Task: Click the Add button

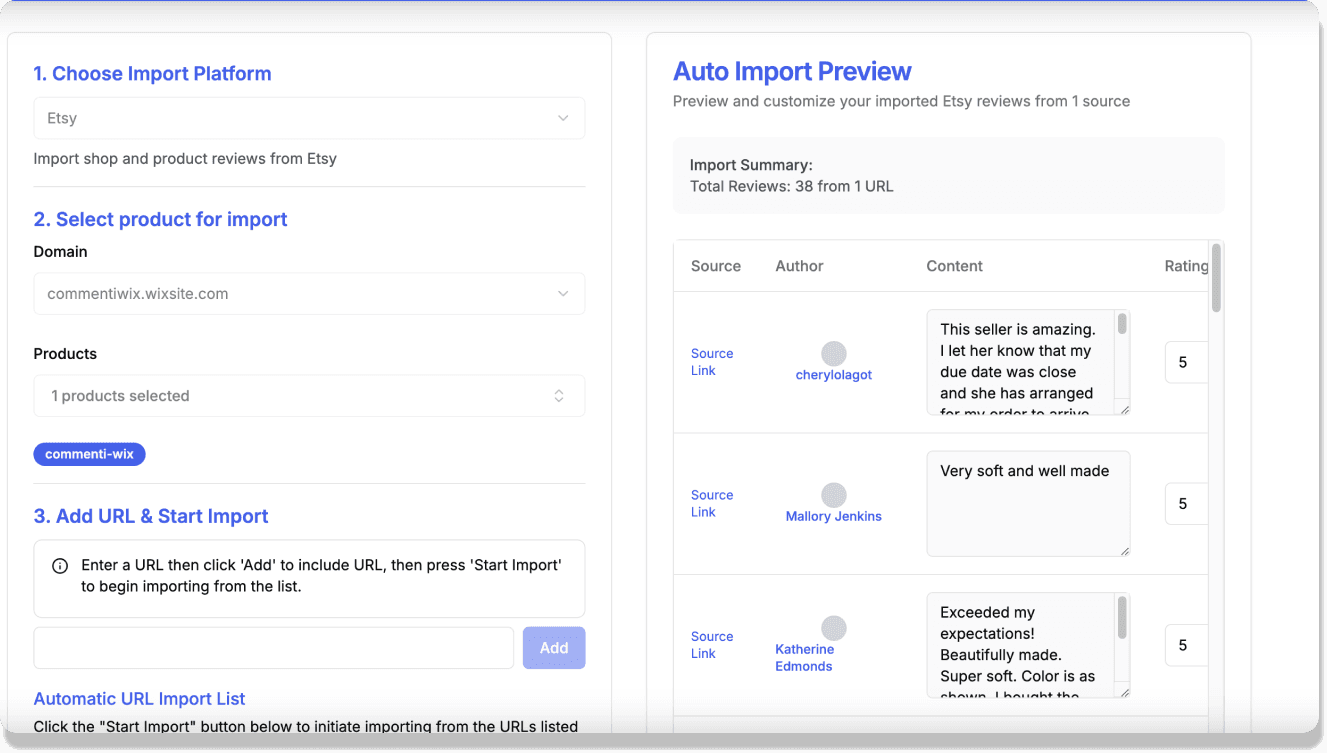Action: 554,648
